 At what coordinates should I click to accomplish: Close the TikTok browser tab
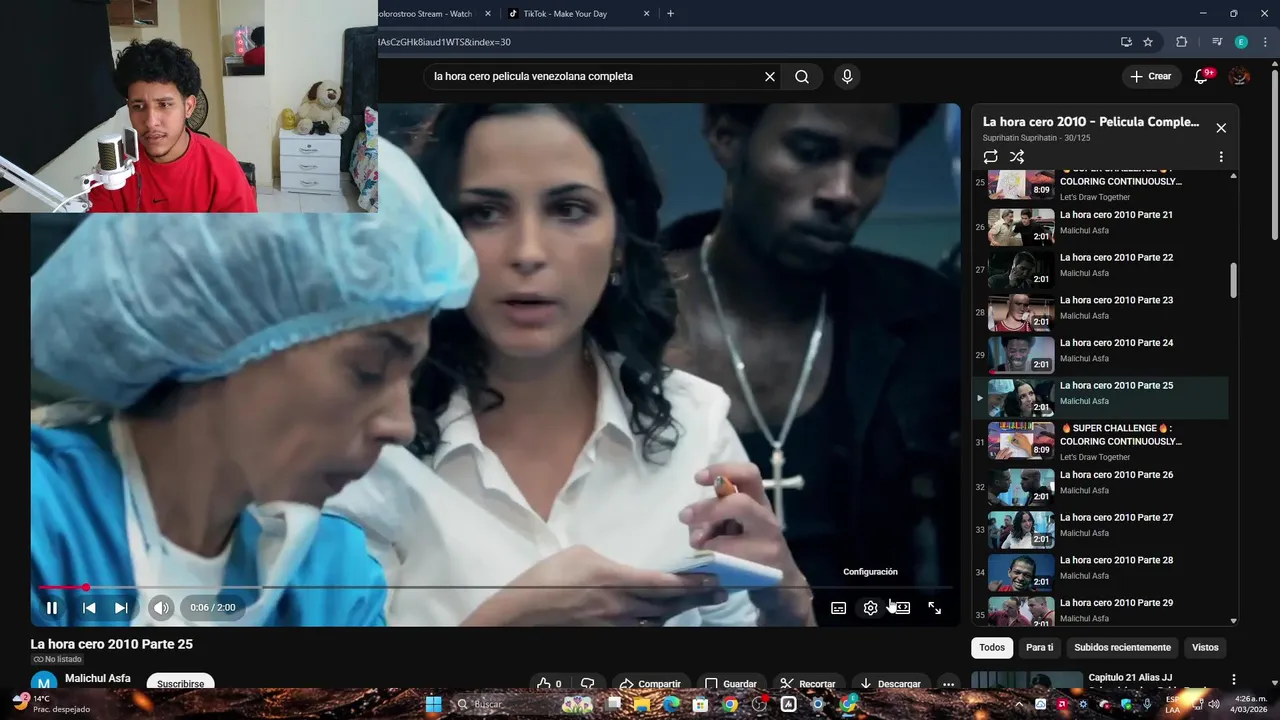point(646,14)
